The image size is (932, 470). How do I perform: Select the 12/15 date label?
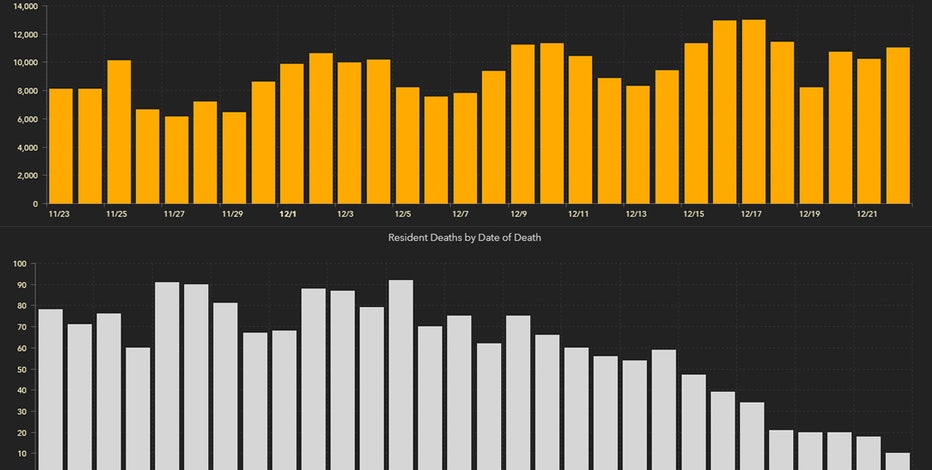click(x=694, y=214)
